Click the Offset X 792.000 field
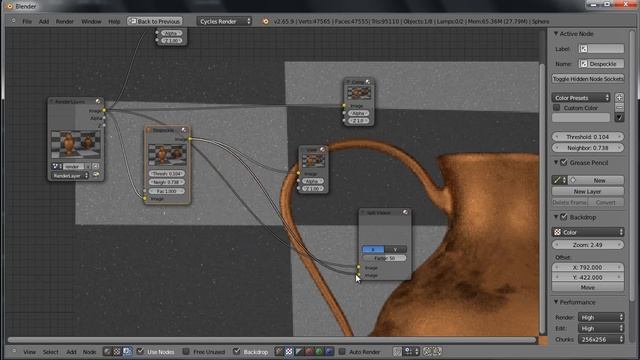The image size is (640, 360). [588, 267]
